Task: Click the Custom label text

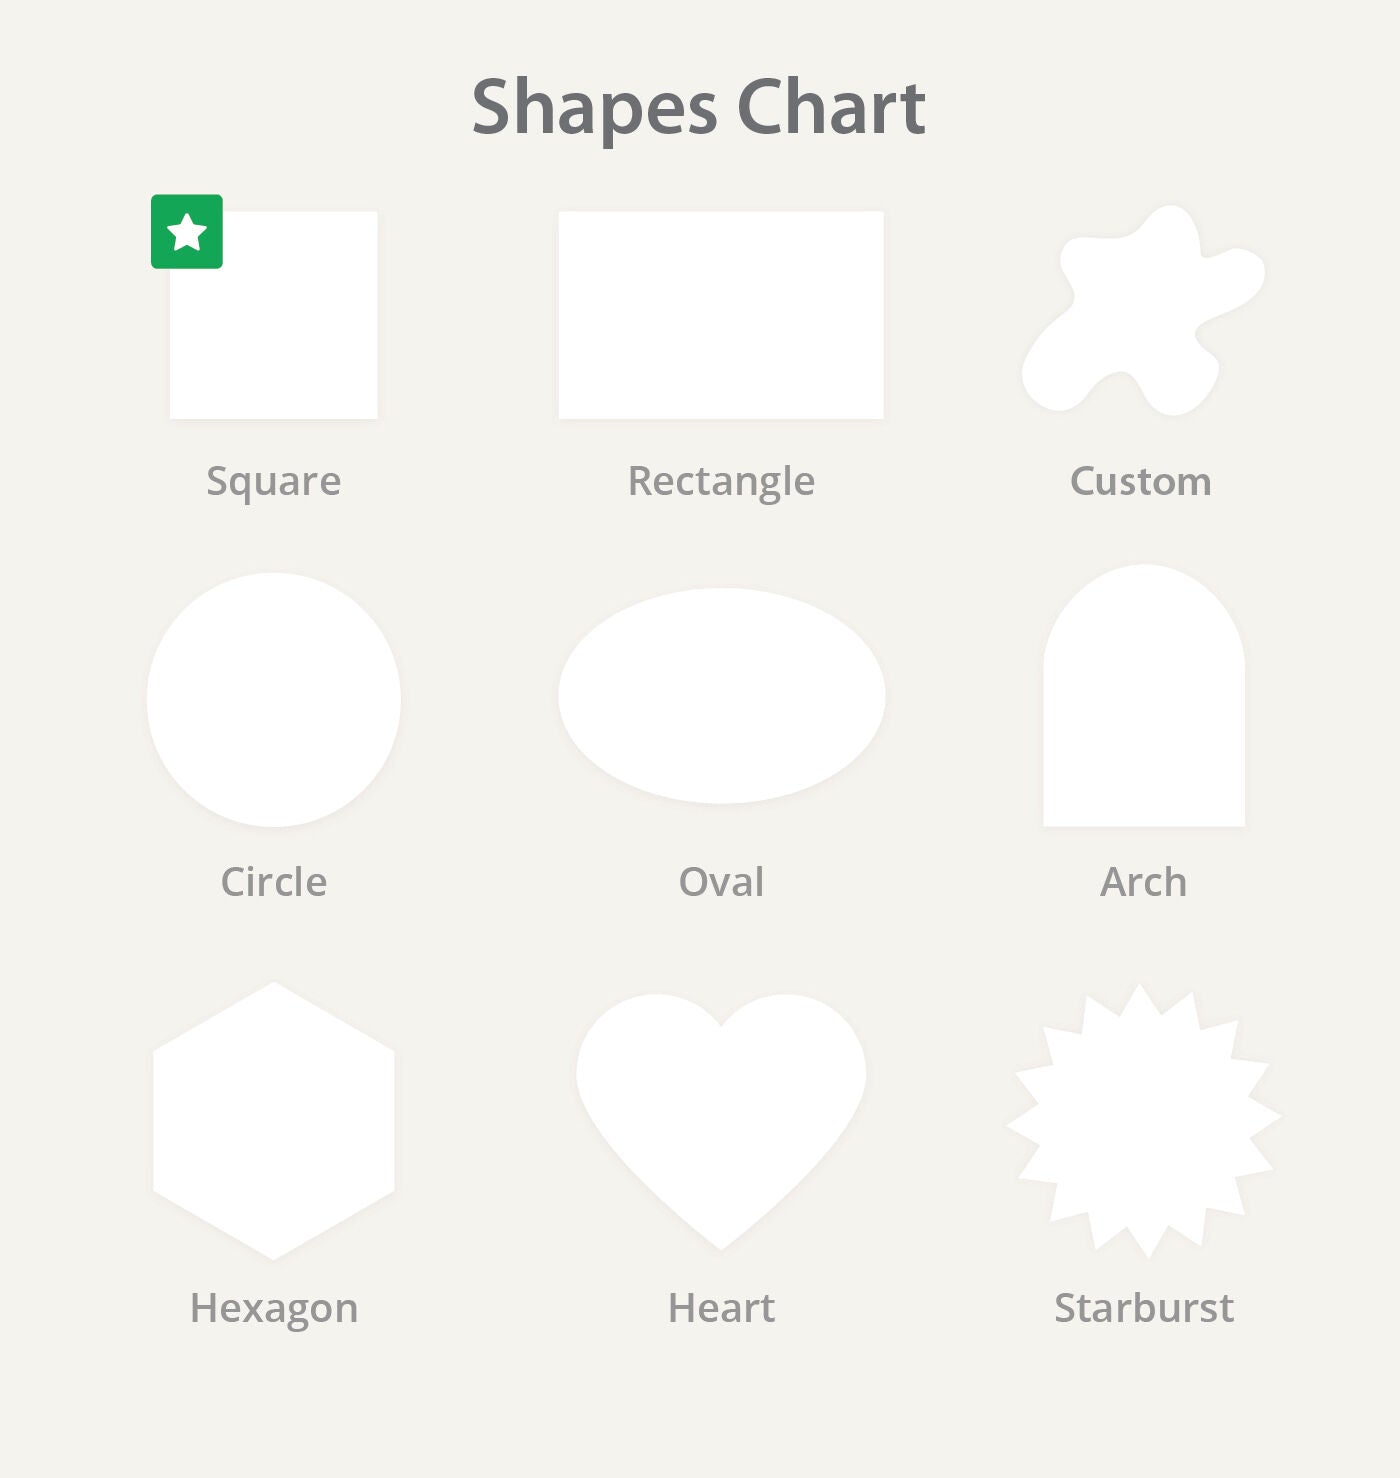Action: (1141, 482)
